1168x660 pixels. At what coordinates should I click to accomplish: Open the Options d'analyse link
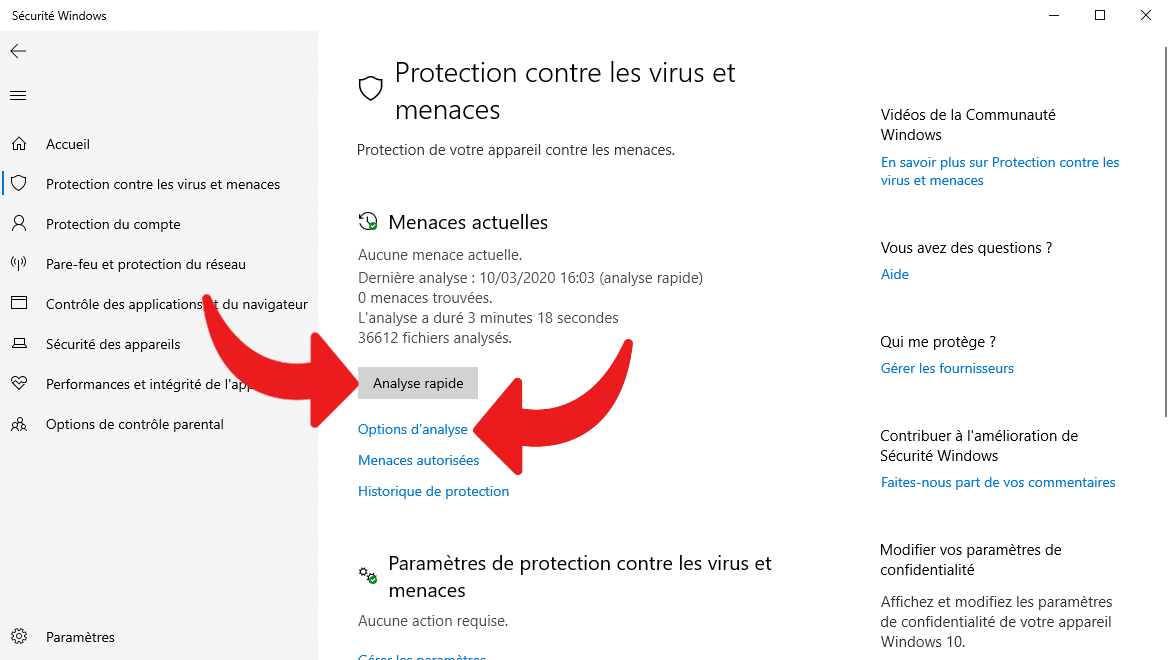click(413, 429)
